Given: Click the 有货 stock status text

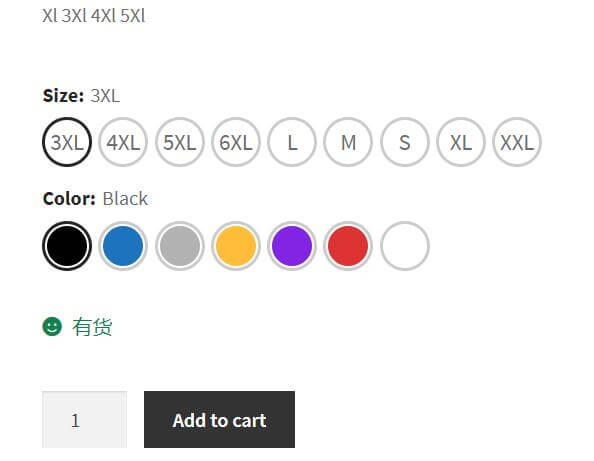Looking at the screenshot, I should tap(92, 327).
